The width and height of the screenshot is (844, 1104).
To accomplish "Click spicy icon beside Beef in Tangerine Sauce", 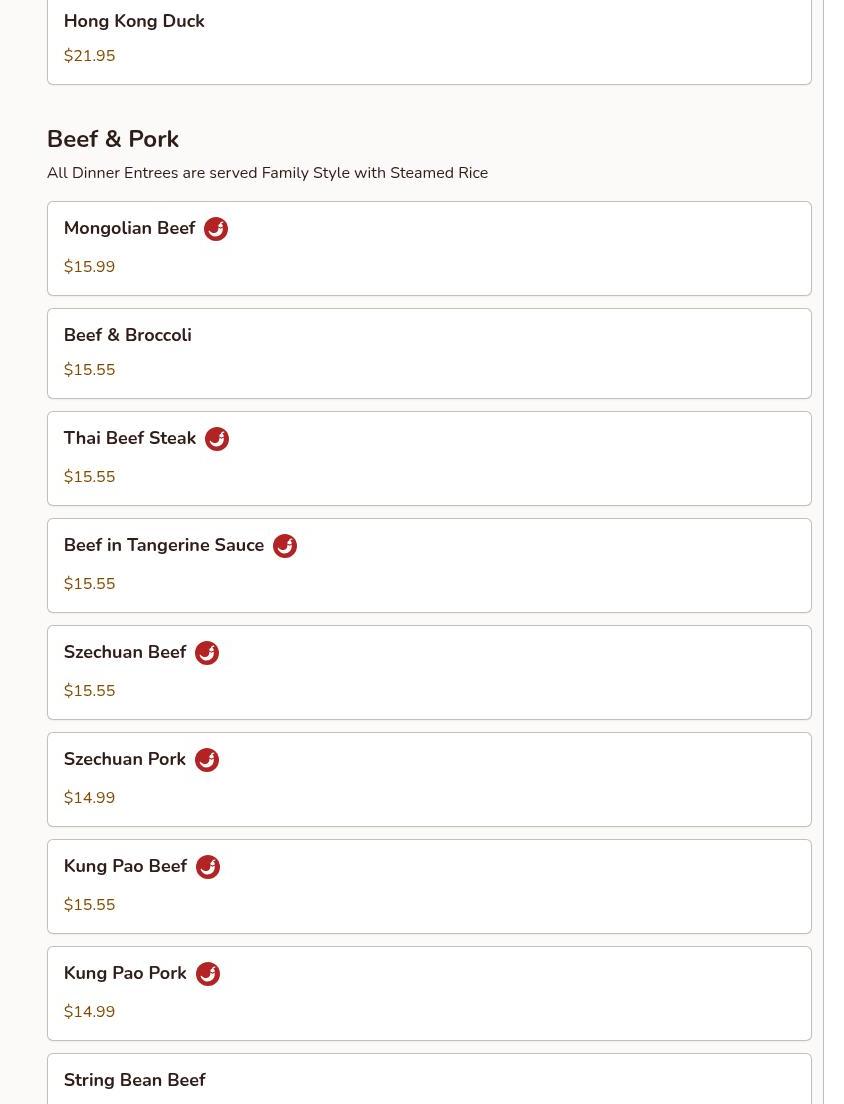I will 285,546.
